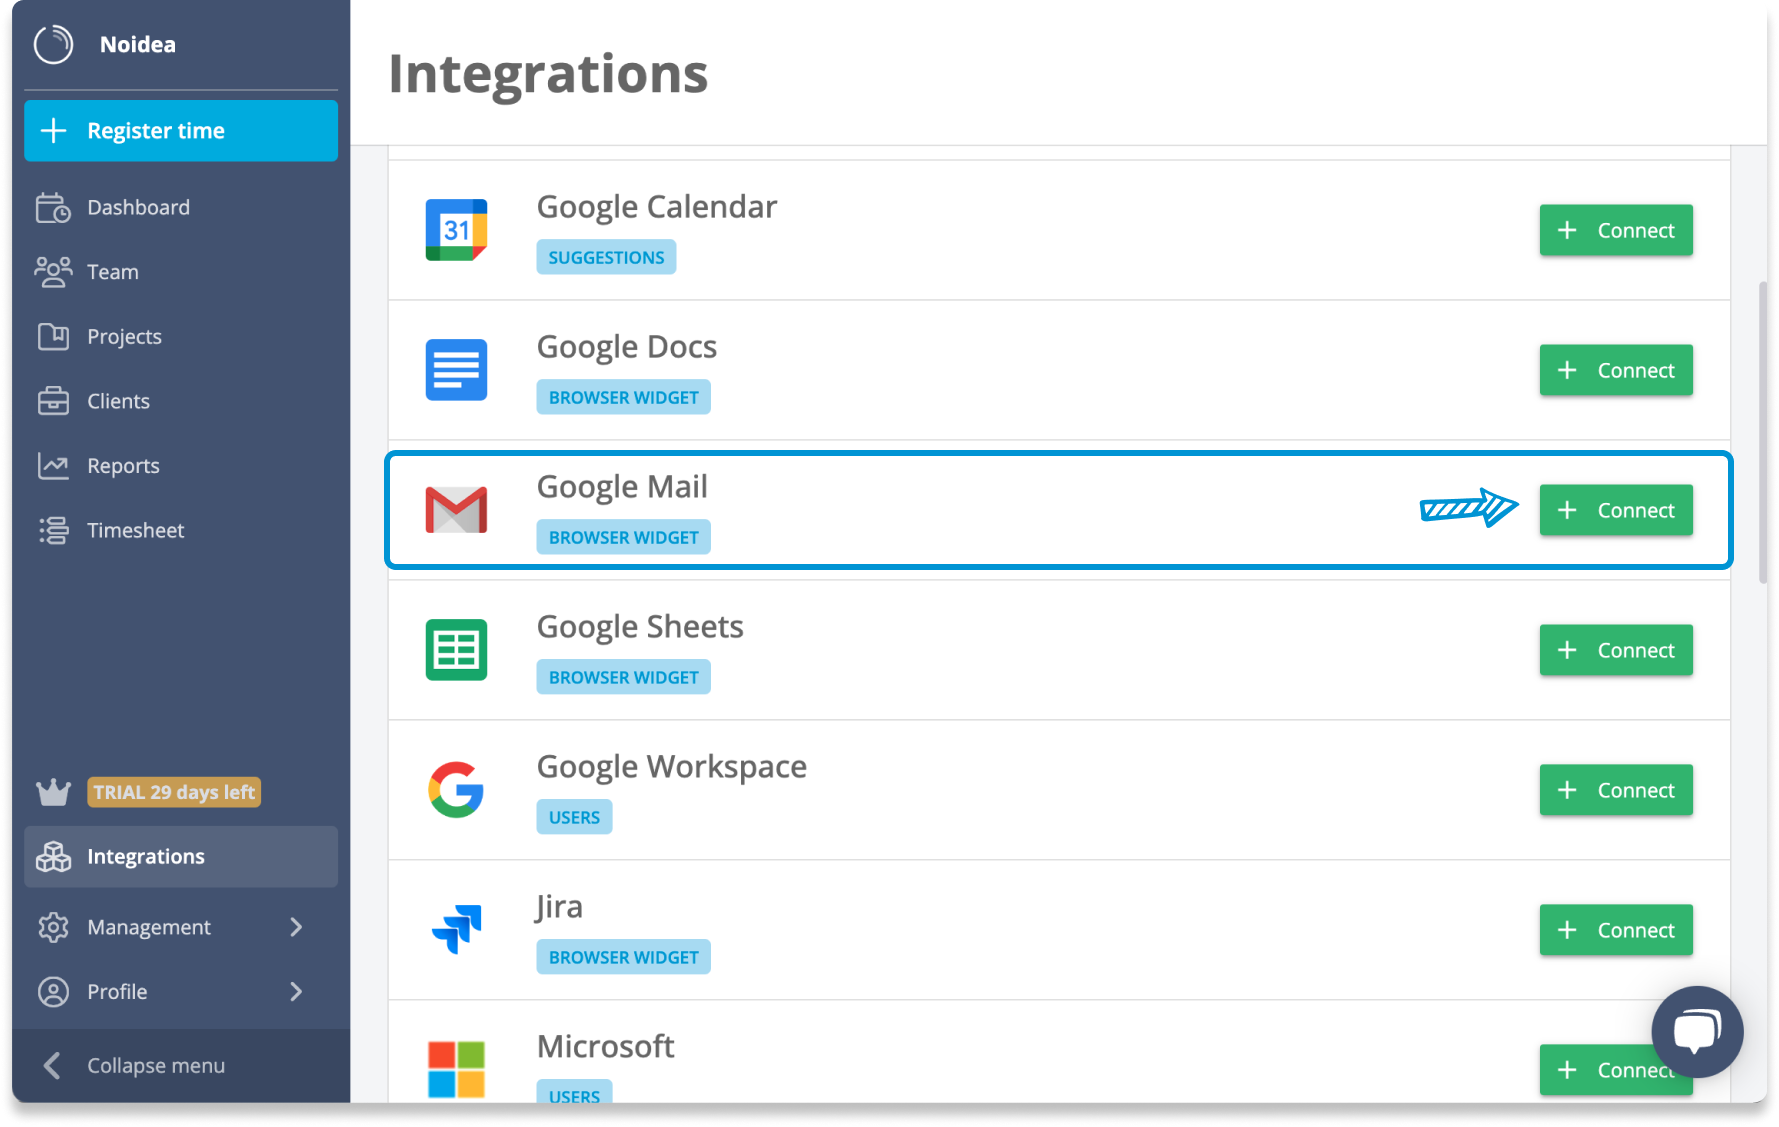Click the Microsoft logo icon
Viewport: 1779px width, 1127px height.
click(456, 1070)
